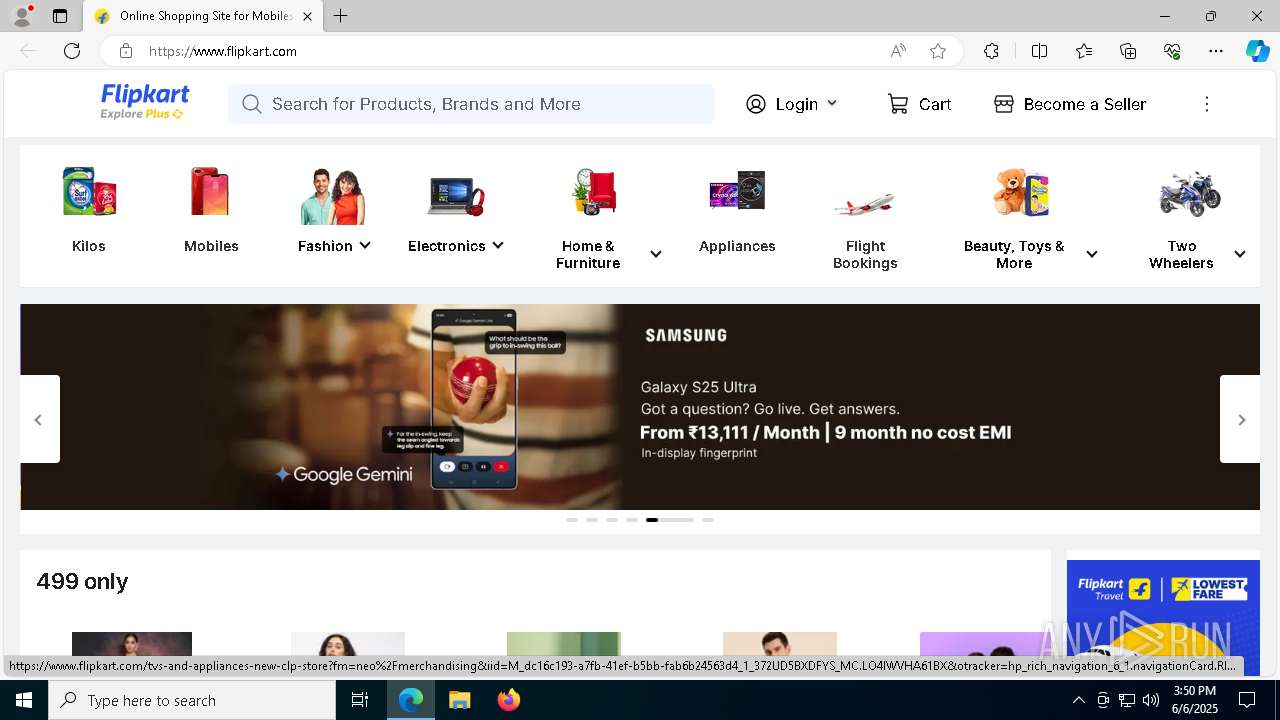Open the Two Wheelers motorcycle icon
1280x720 pixels.
tap(1190, 193)
